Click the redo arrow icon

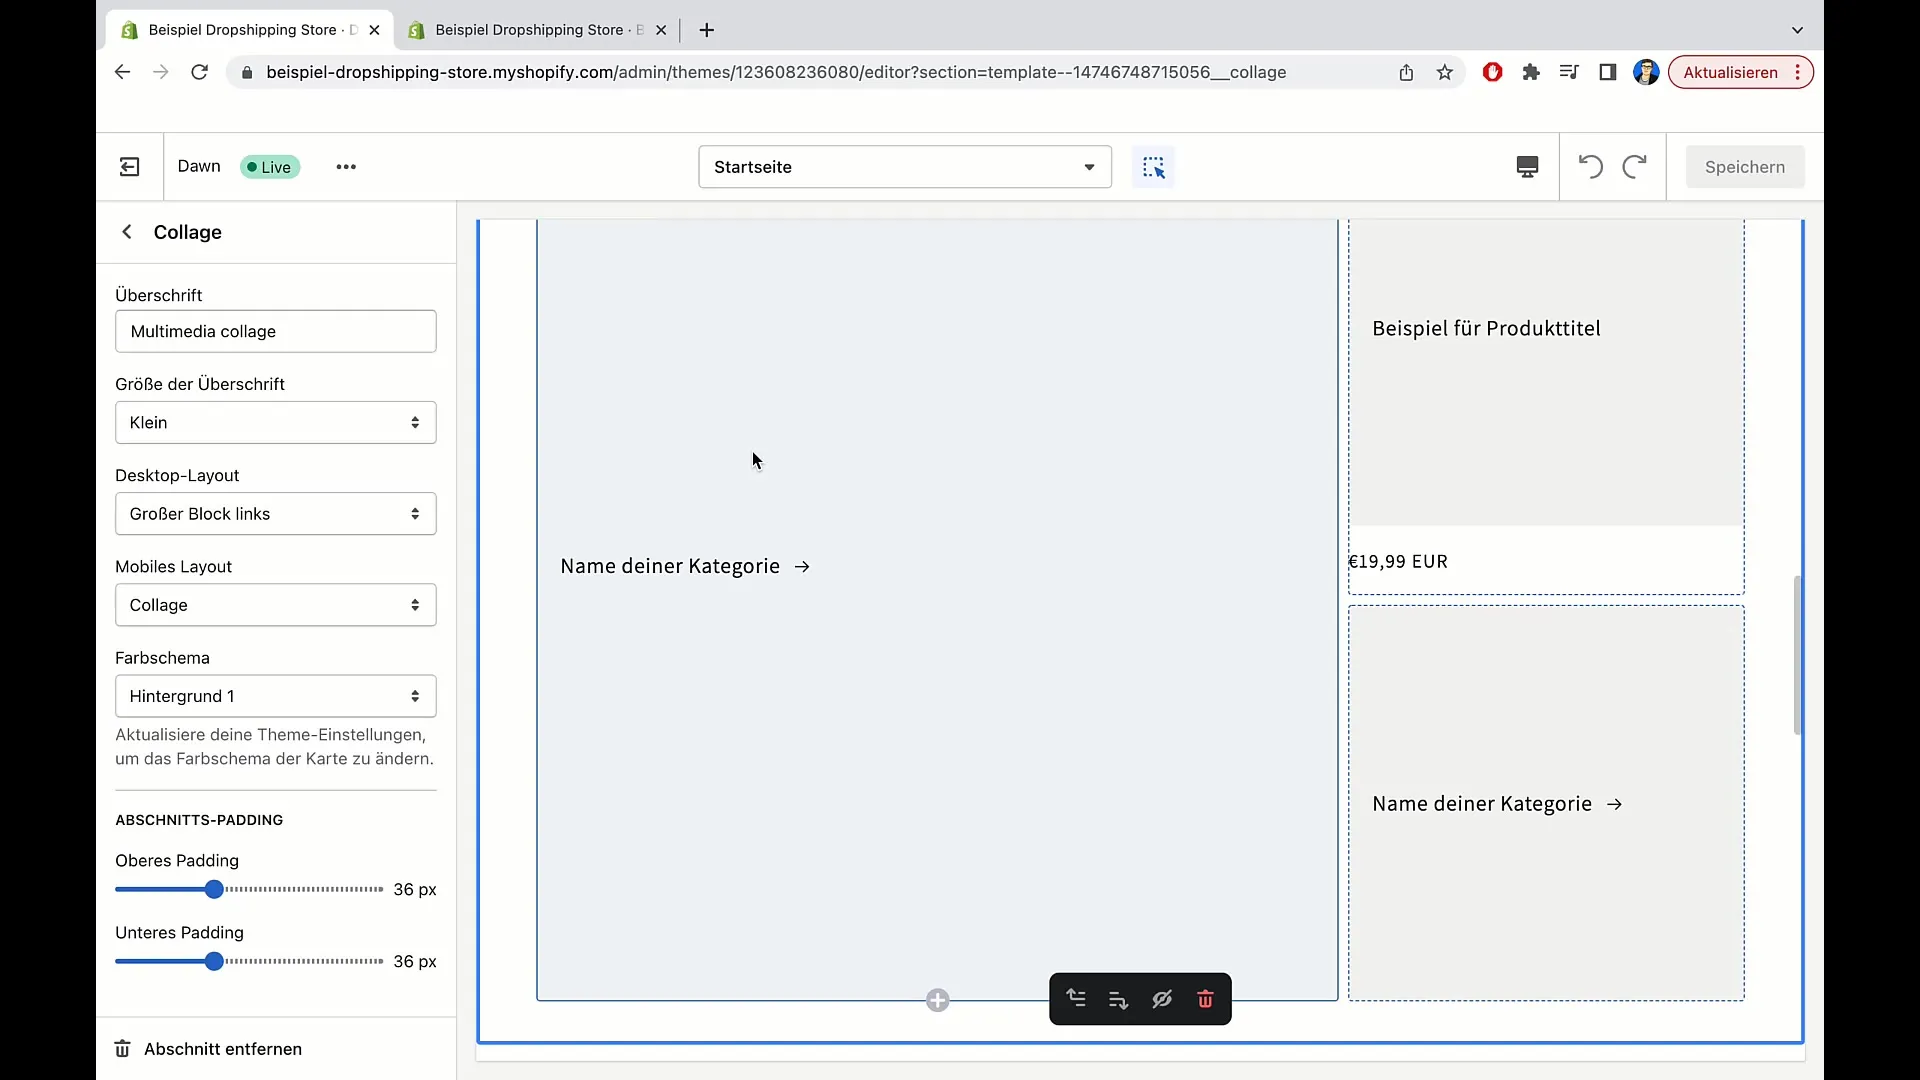(1634, 166)
